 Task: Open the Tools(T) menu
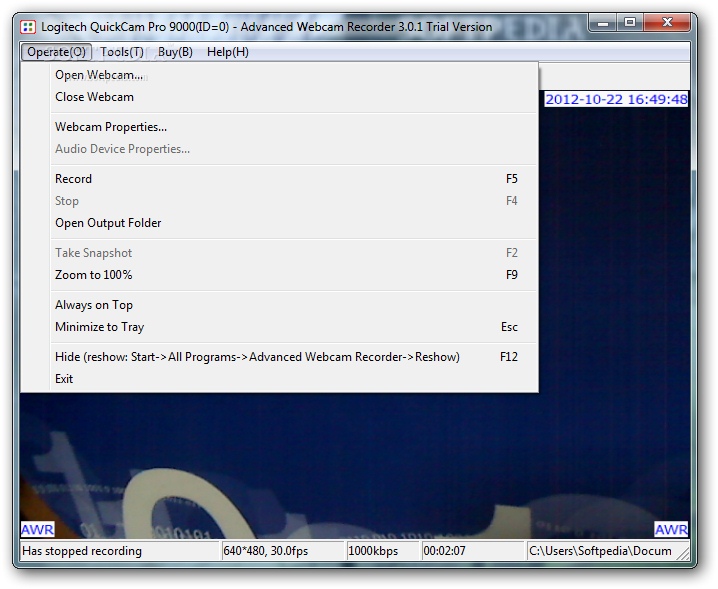122,52
